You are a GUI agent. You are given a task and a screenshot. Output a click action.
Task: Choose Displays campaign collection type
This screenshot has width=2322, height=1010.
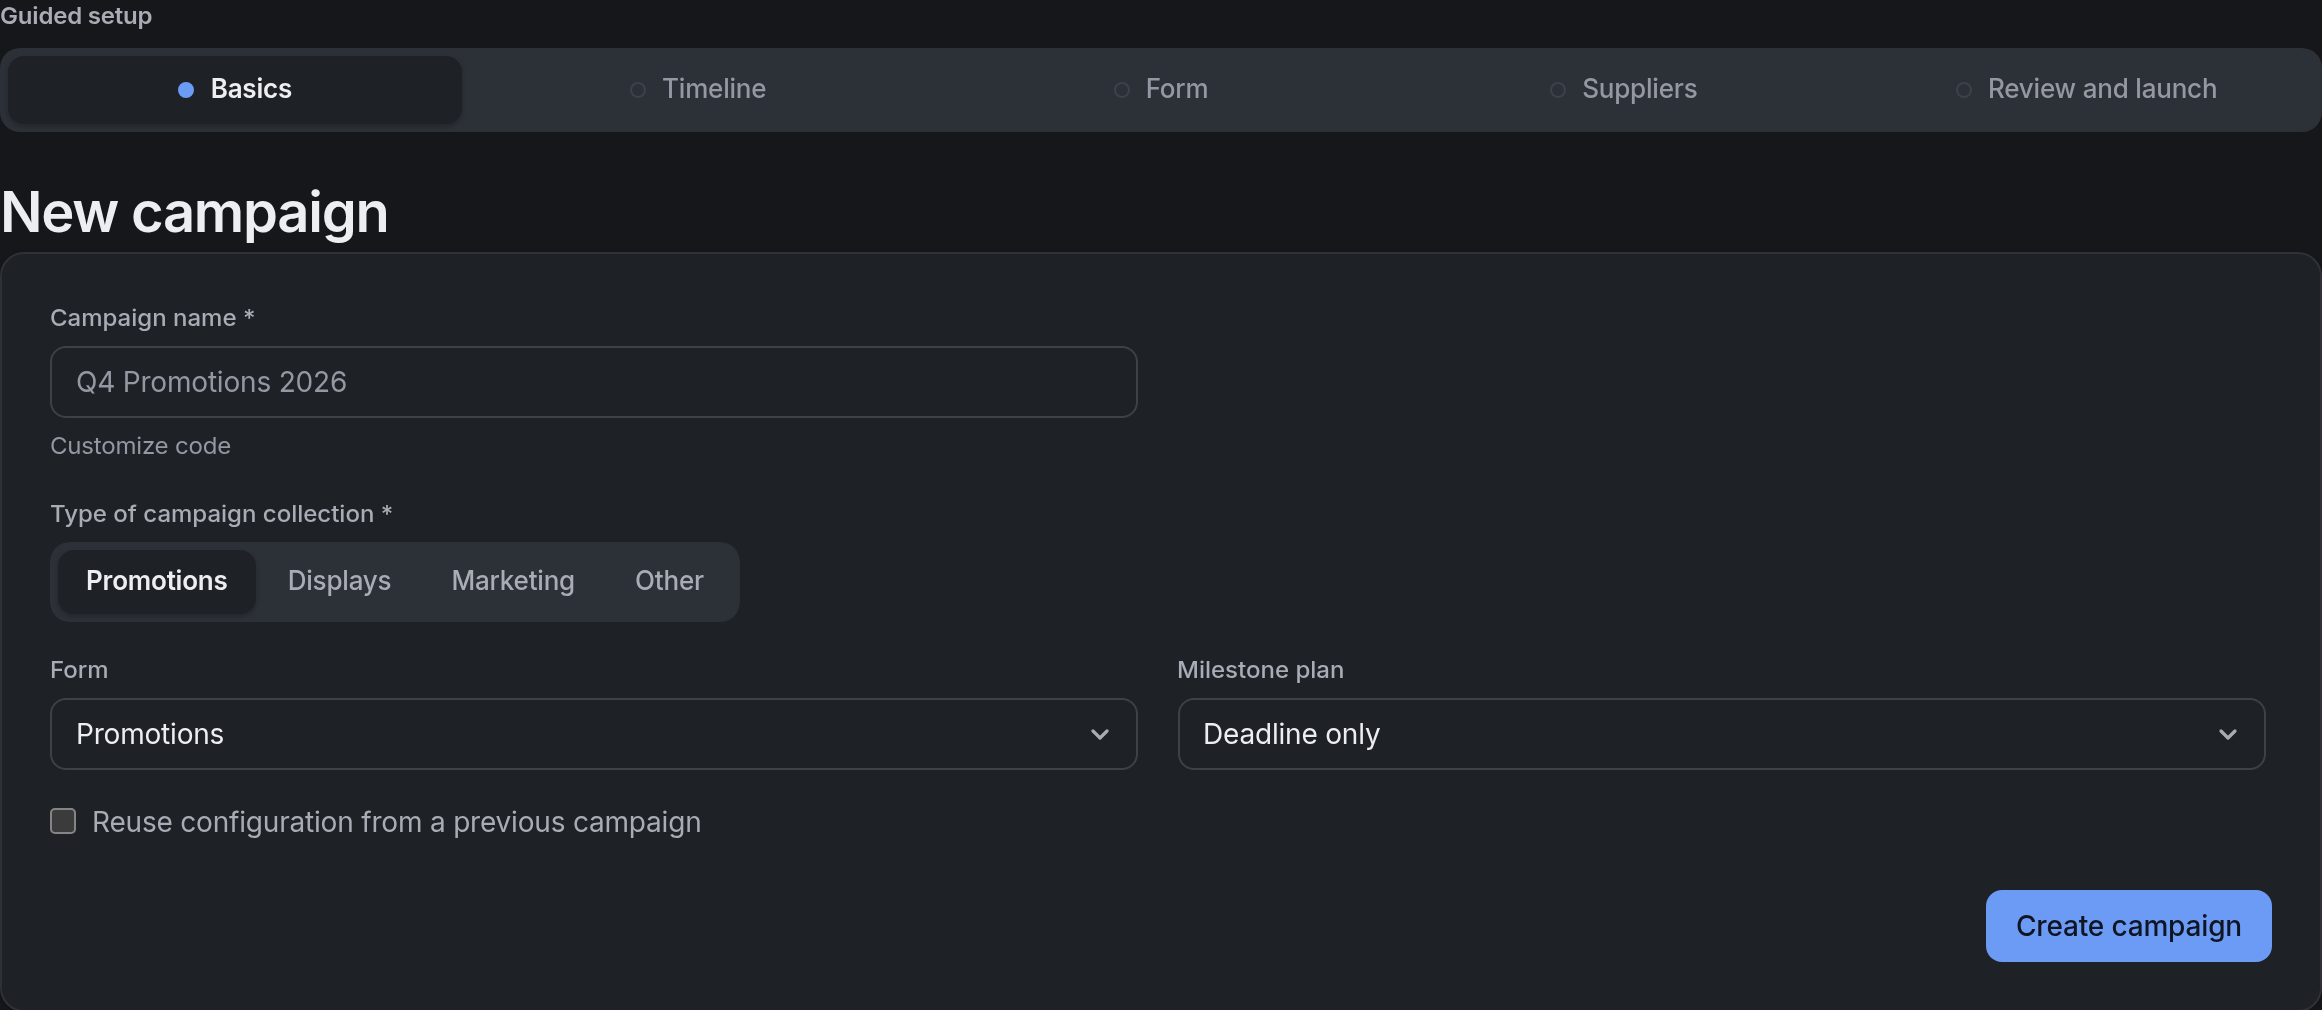click(339, 581)
